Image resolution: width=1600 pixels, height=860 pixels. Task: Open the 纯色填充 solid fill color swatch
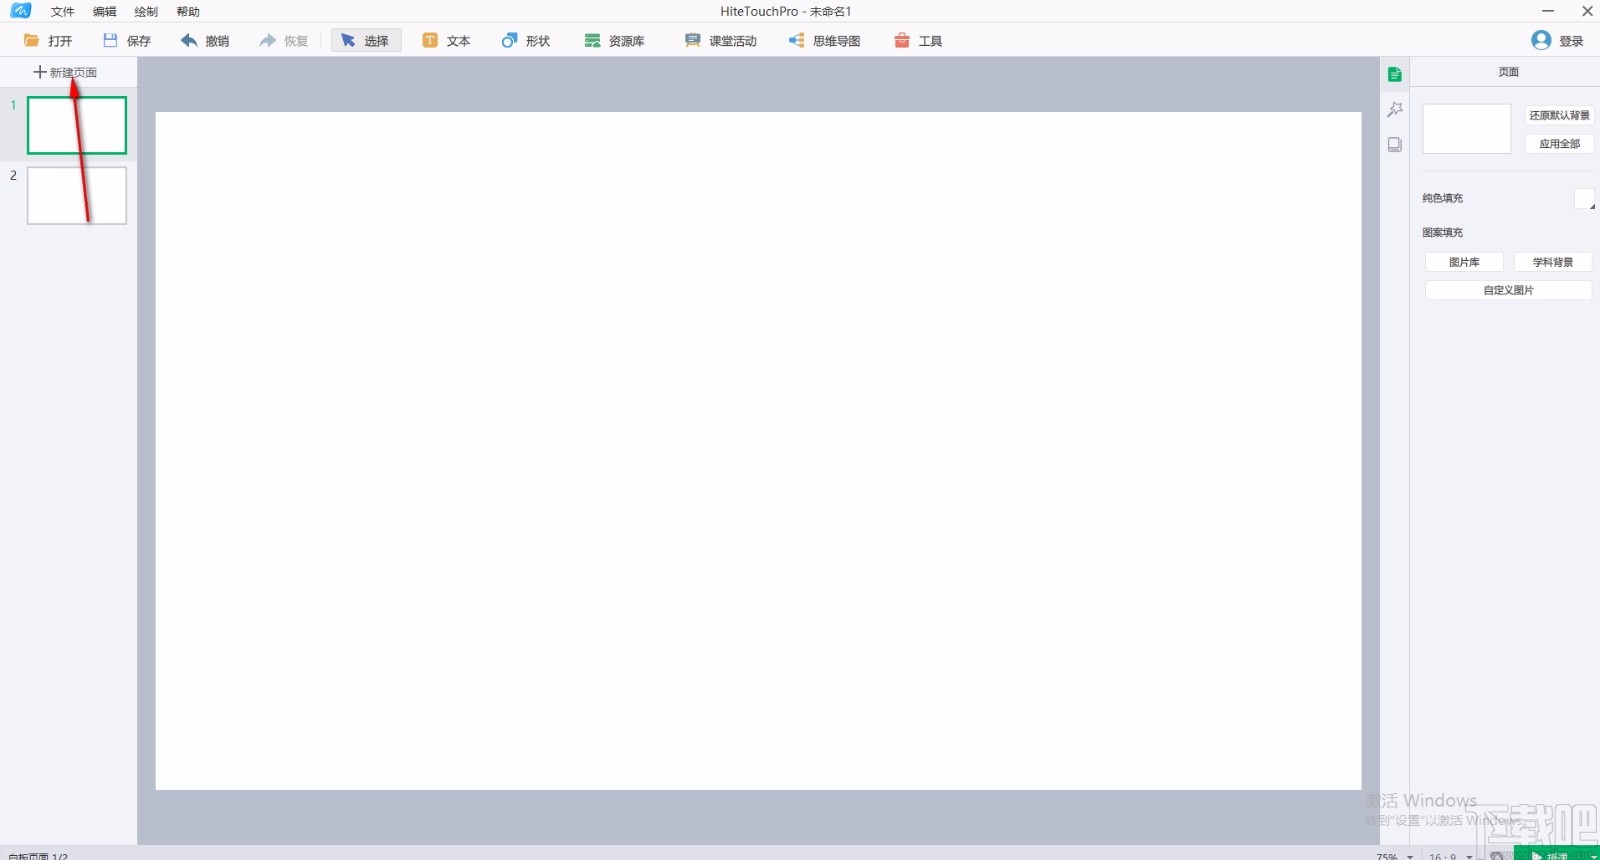pyautogui.click(x=1584, y=199)
